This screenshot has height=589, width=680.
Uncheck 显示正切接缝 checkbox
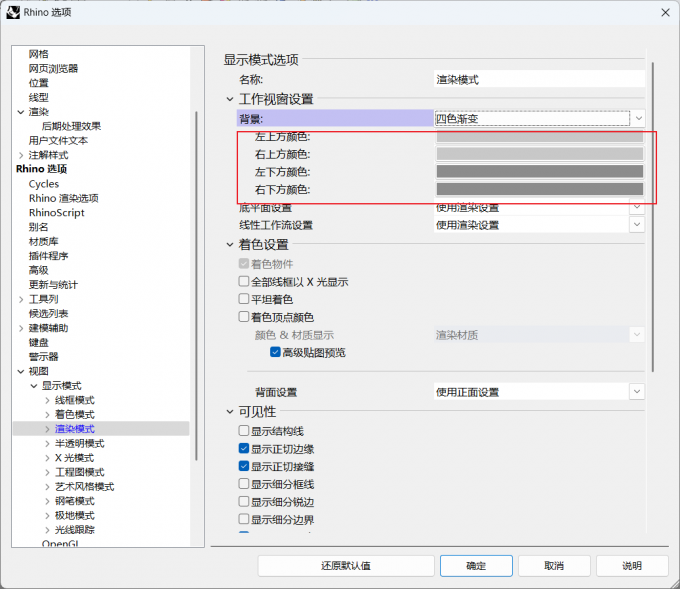pyautogui.click(x=244, y=466)
